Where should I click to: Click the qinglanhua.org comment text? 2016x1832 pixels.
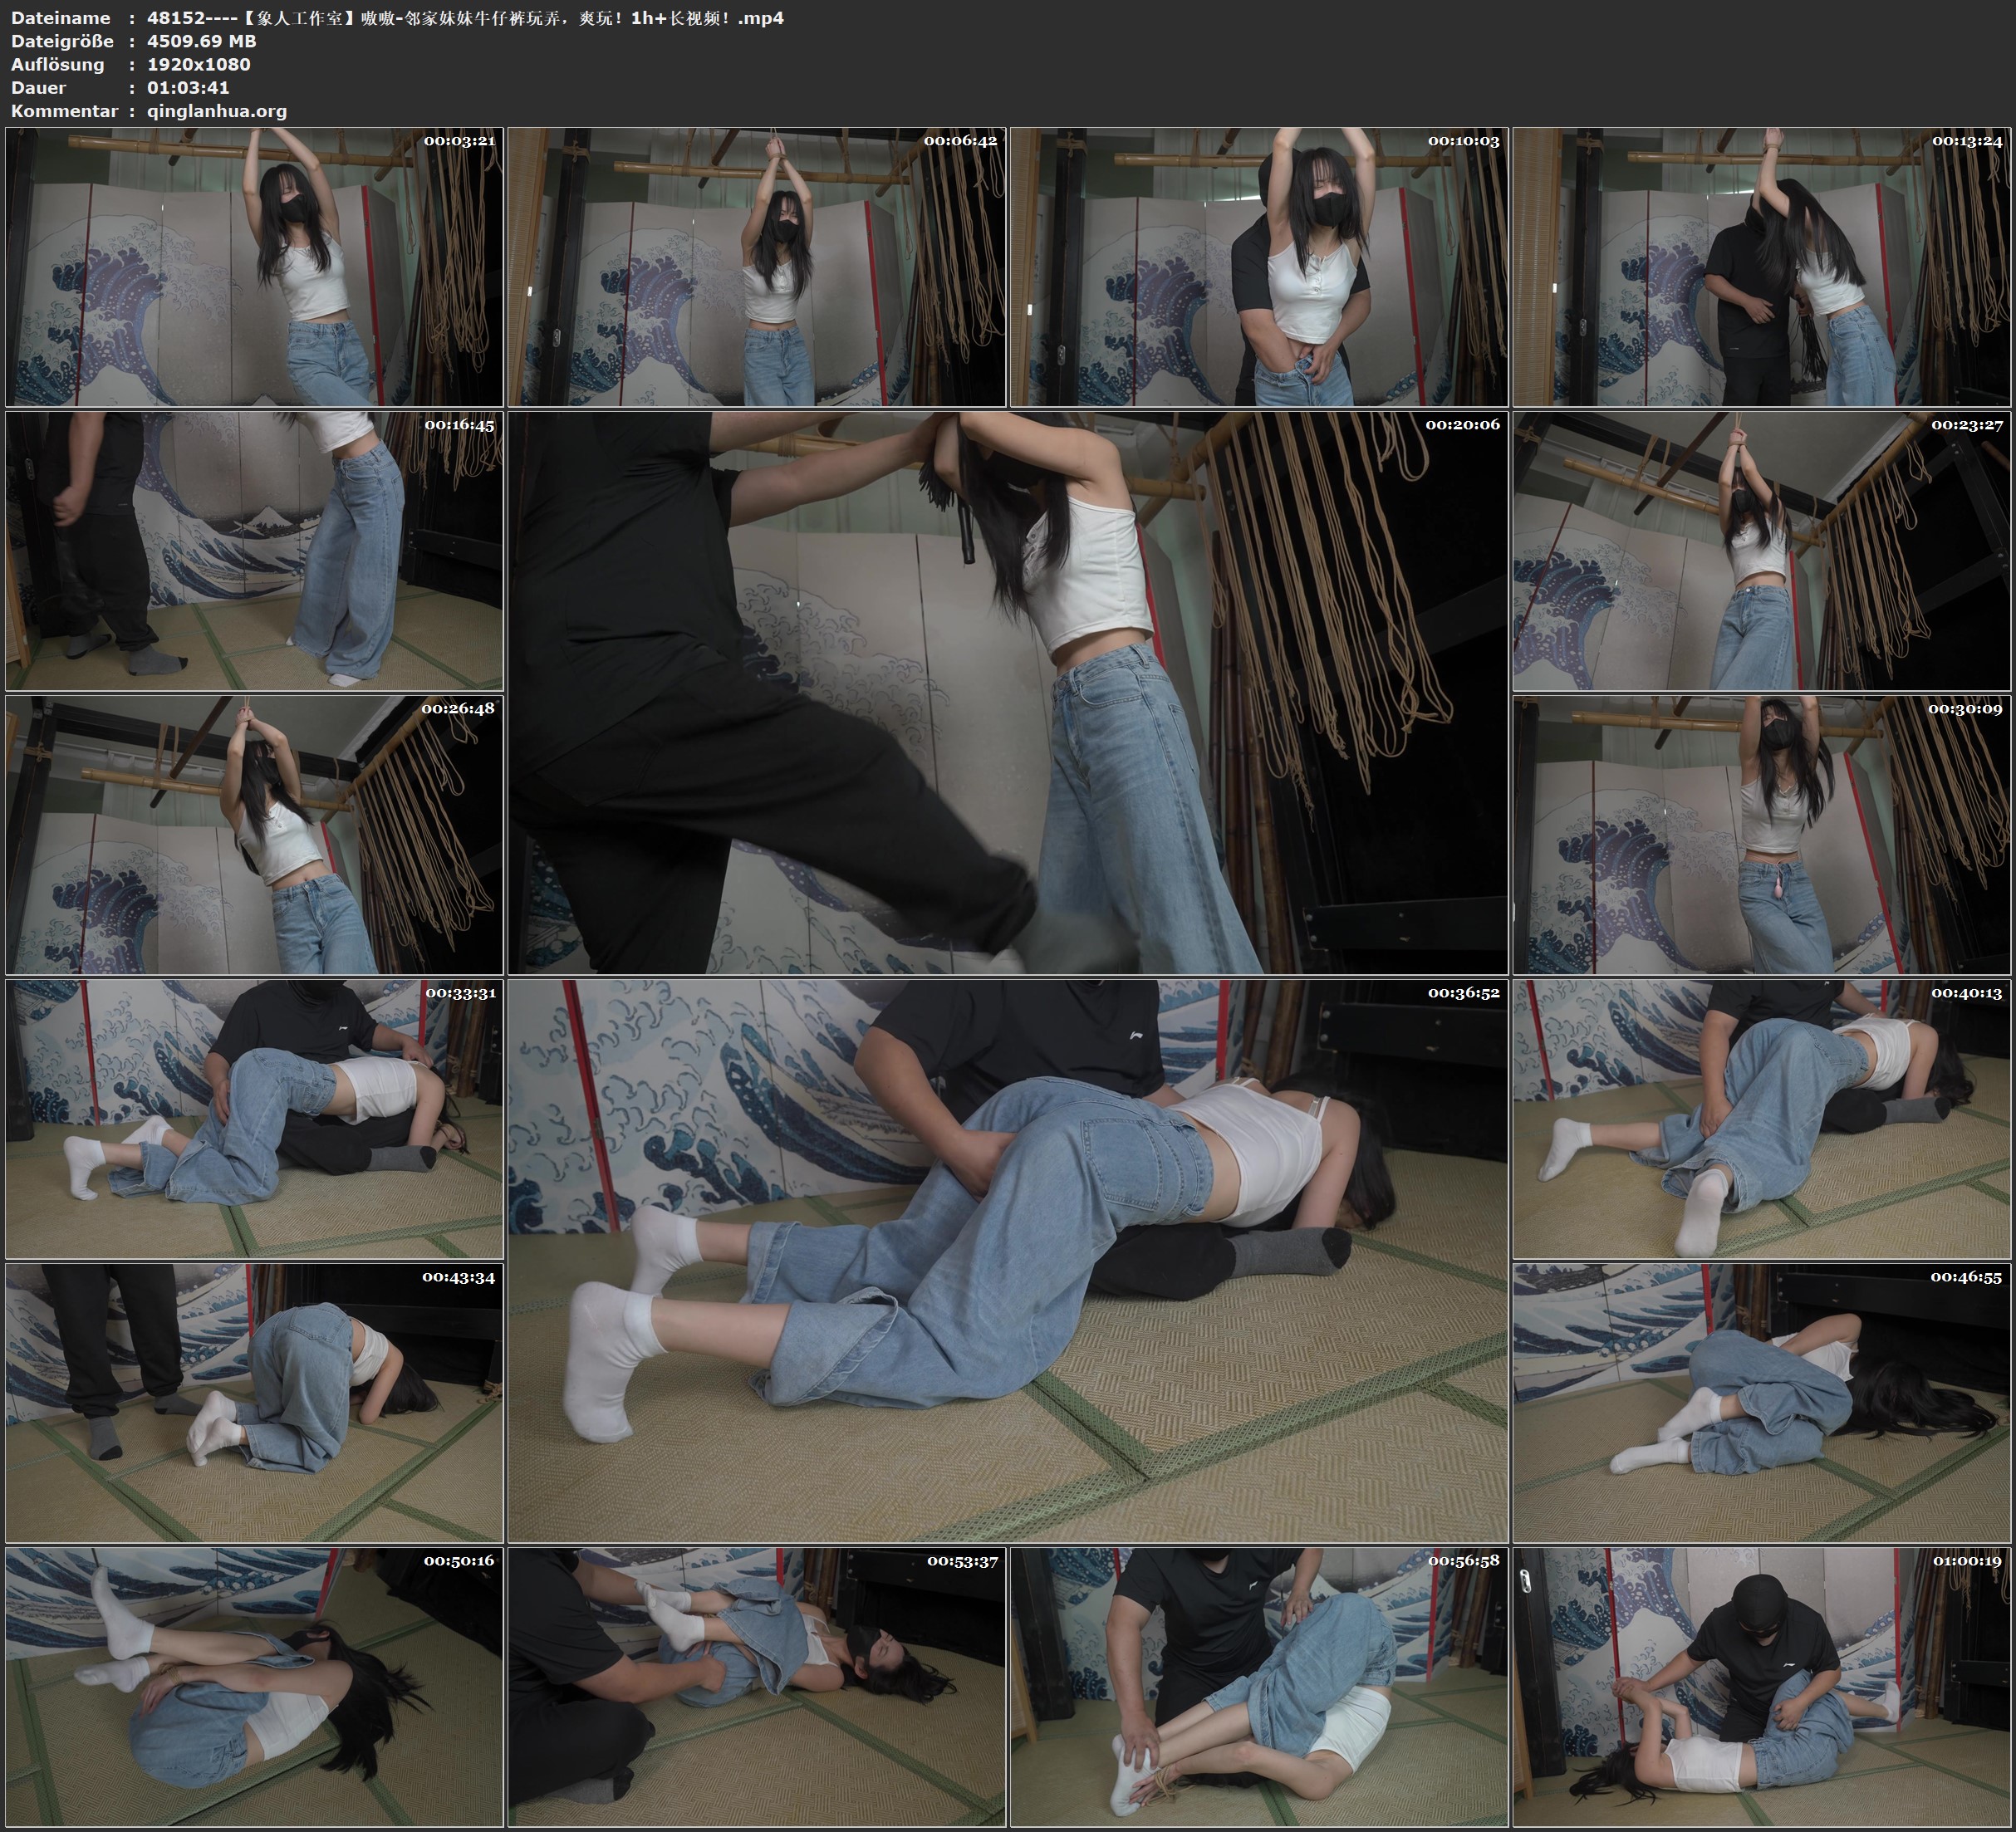(217, 111)
